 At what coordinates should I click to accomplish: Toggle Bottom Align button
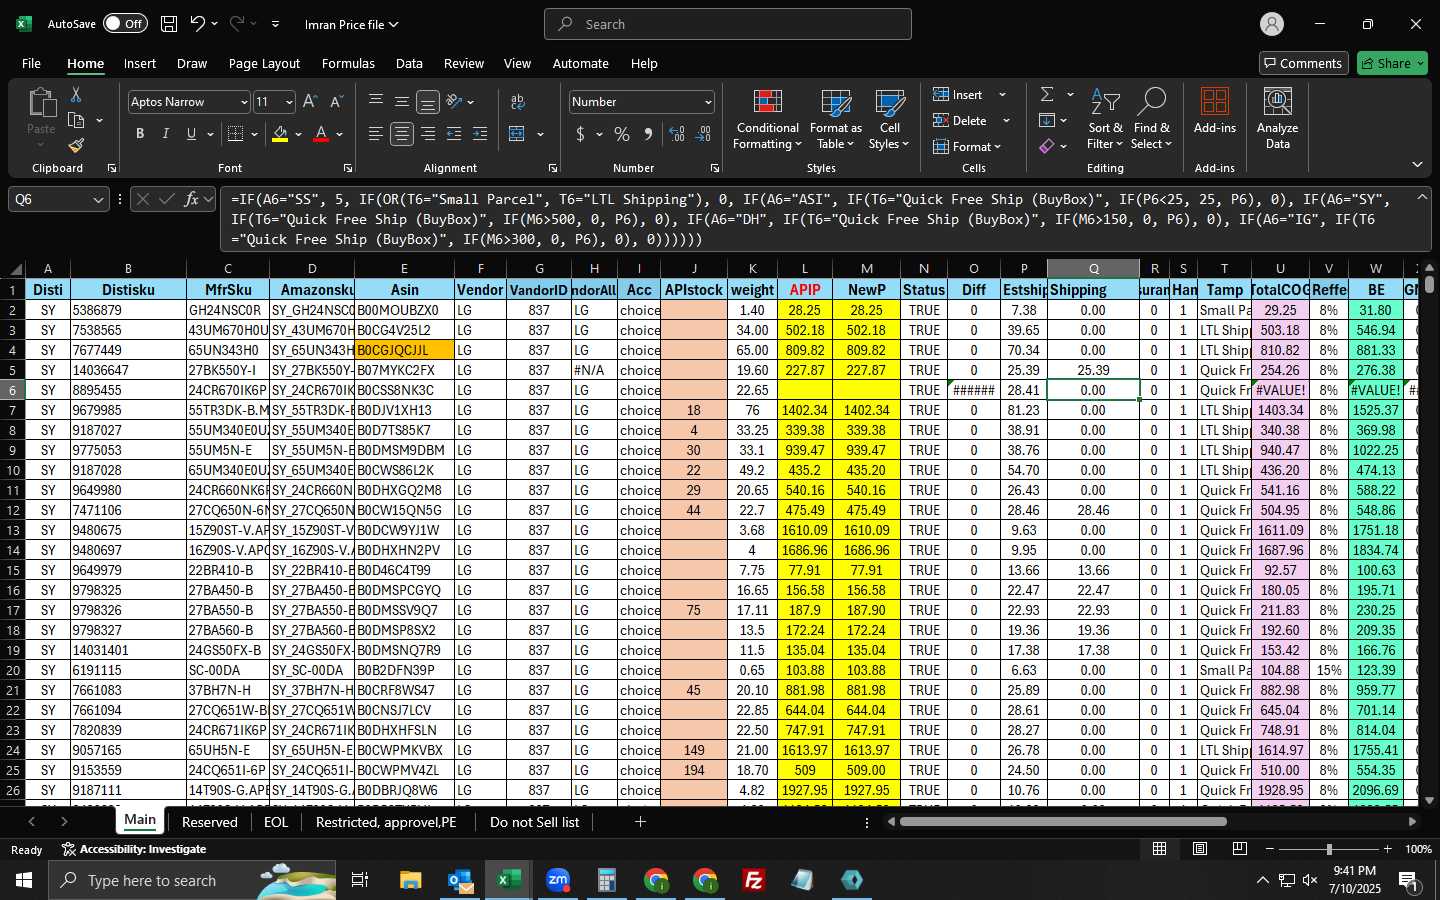tap(428, 101)
